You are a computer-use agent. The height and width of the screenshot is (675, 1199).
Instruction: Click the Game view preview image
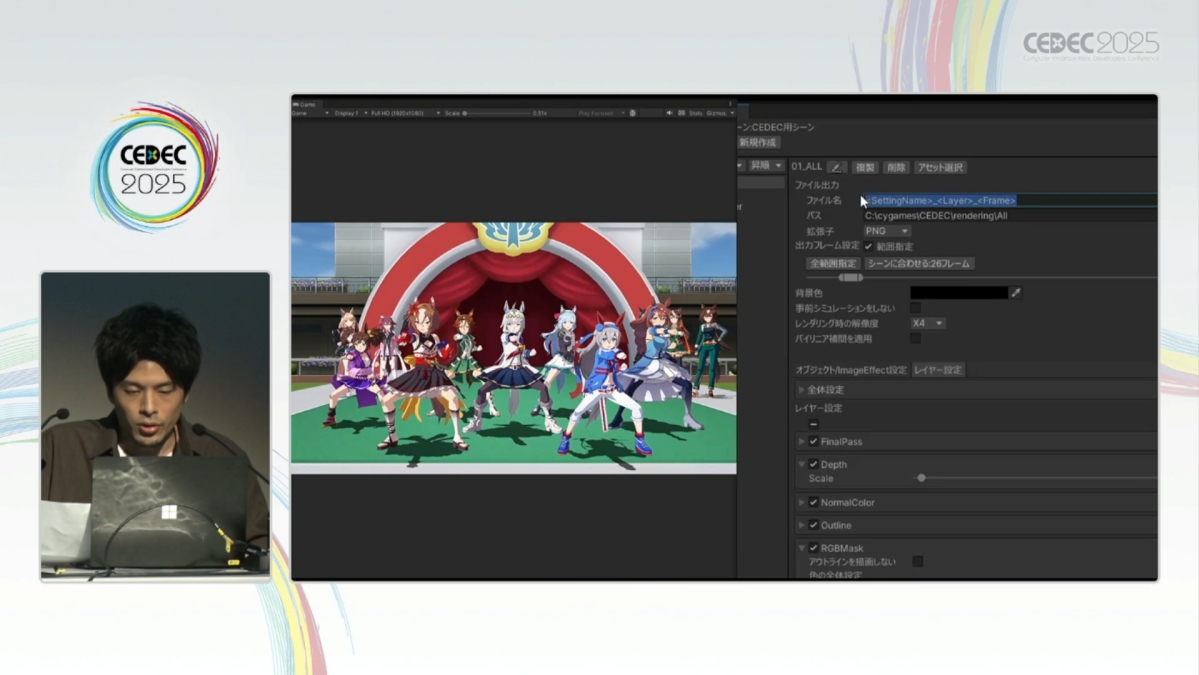514,348
